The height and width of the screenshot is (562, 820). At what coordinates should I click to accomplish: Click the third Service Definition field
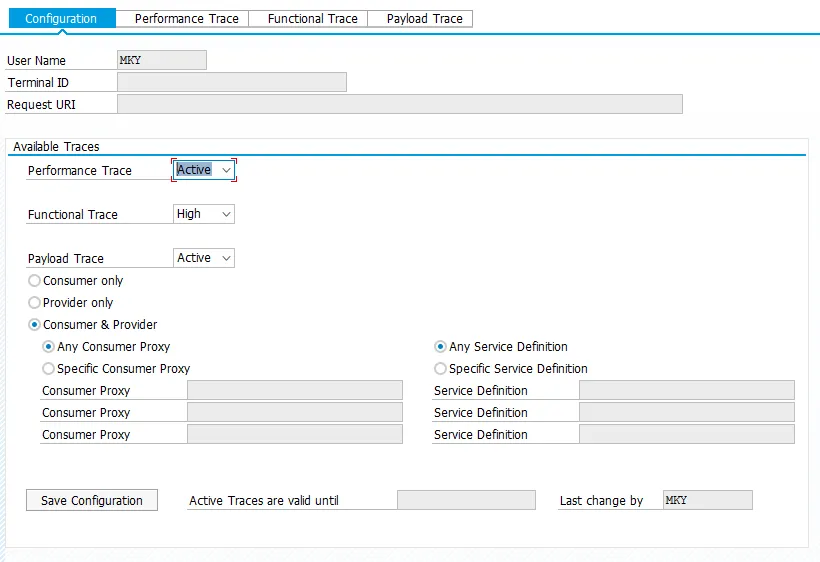tap(687, 434)
